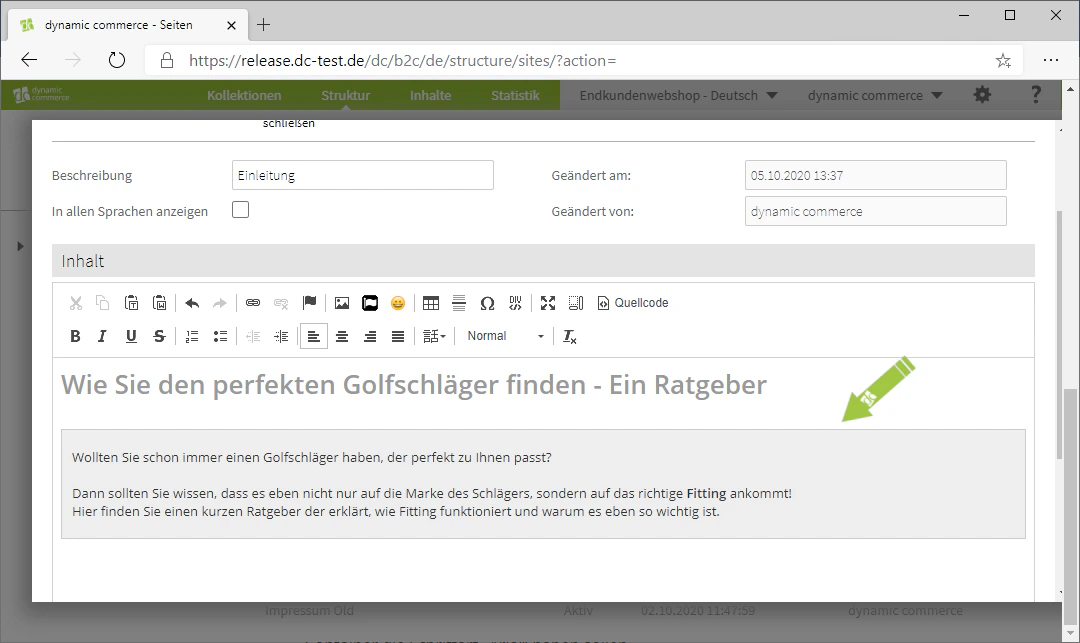Click the Beschreibung input field

(363, 175)
